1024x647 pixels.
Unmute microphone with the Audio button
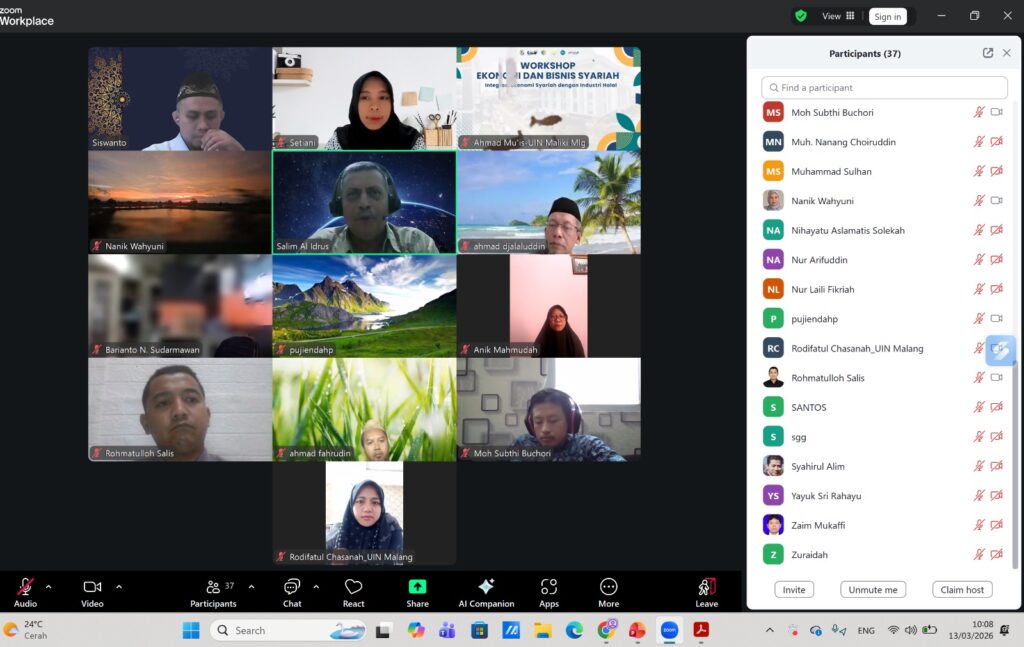coord(25,587)
